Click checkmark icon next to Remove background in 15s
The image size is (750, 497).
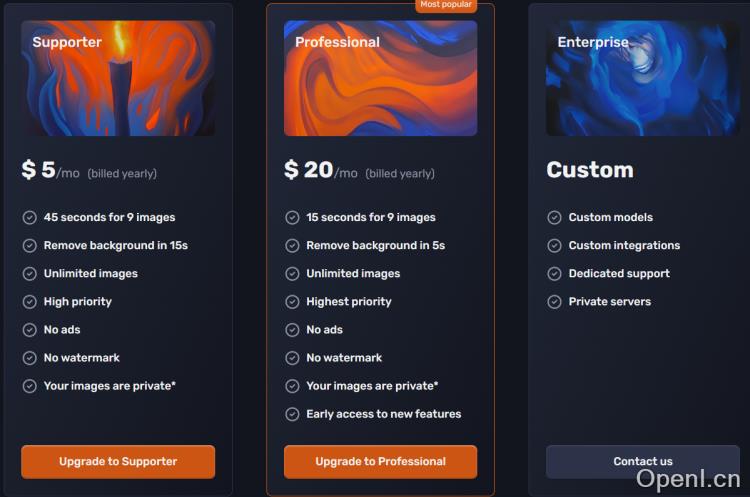pyautogui.click(x=30, y=245)
